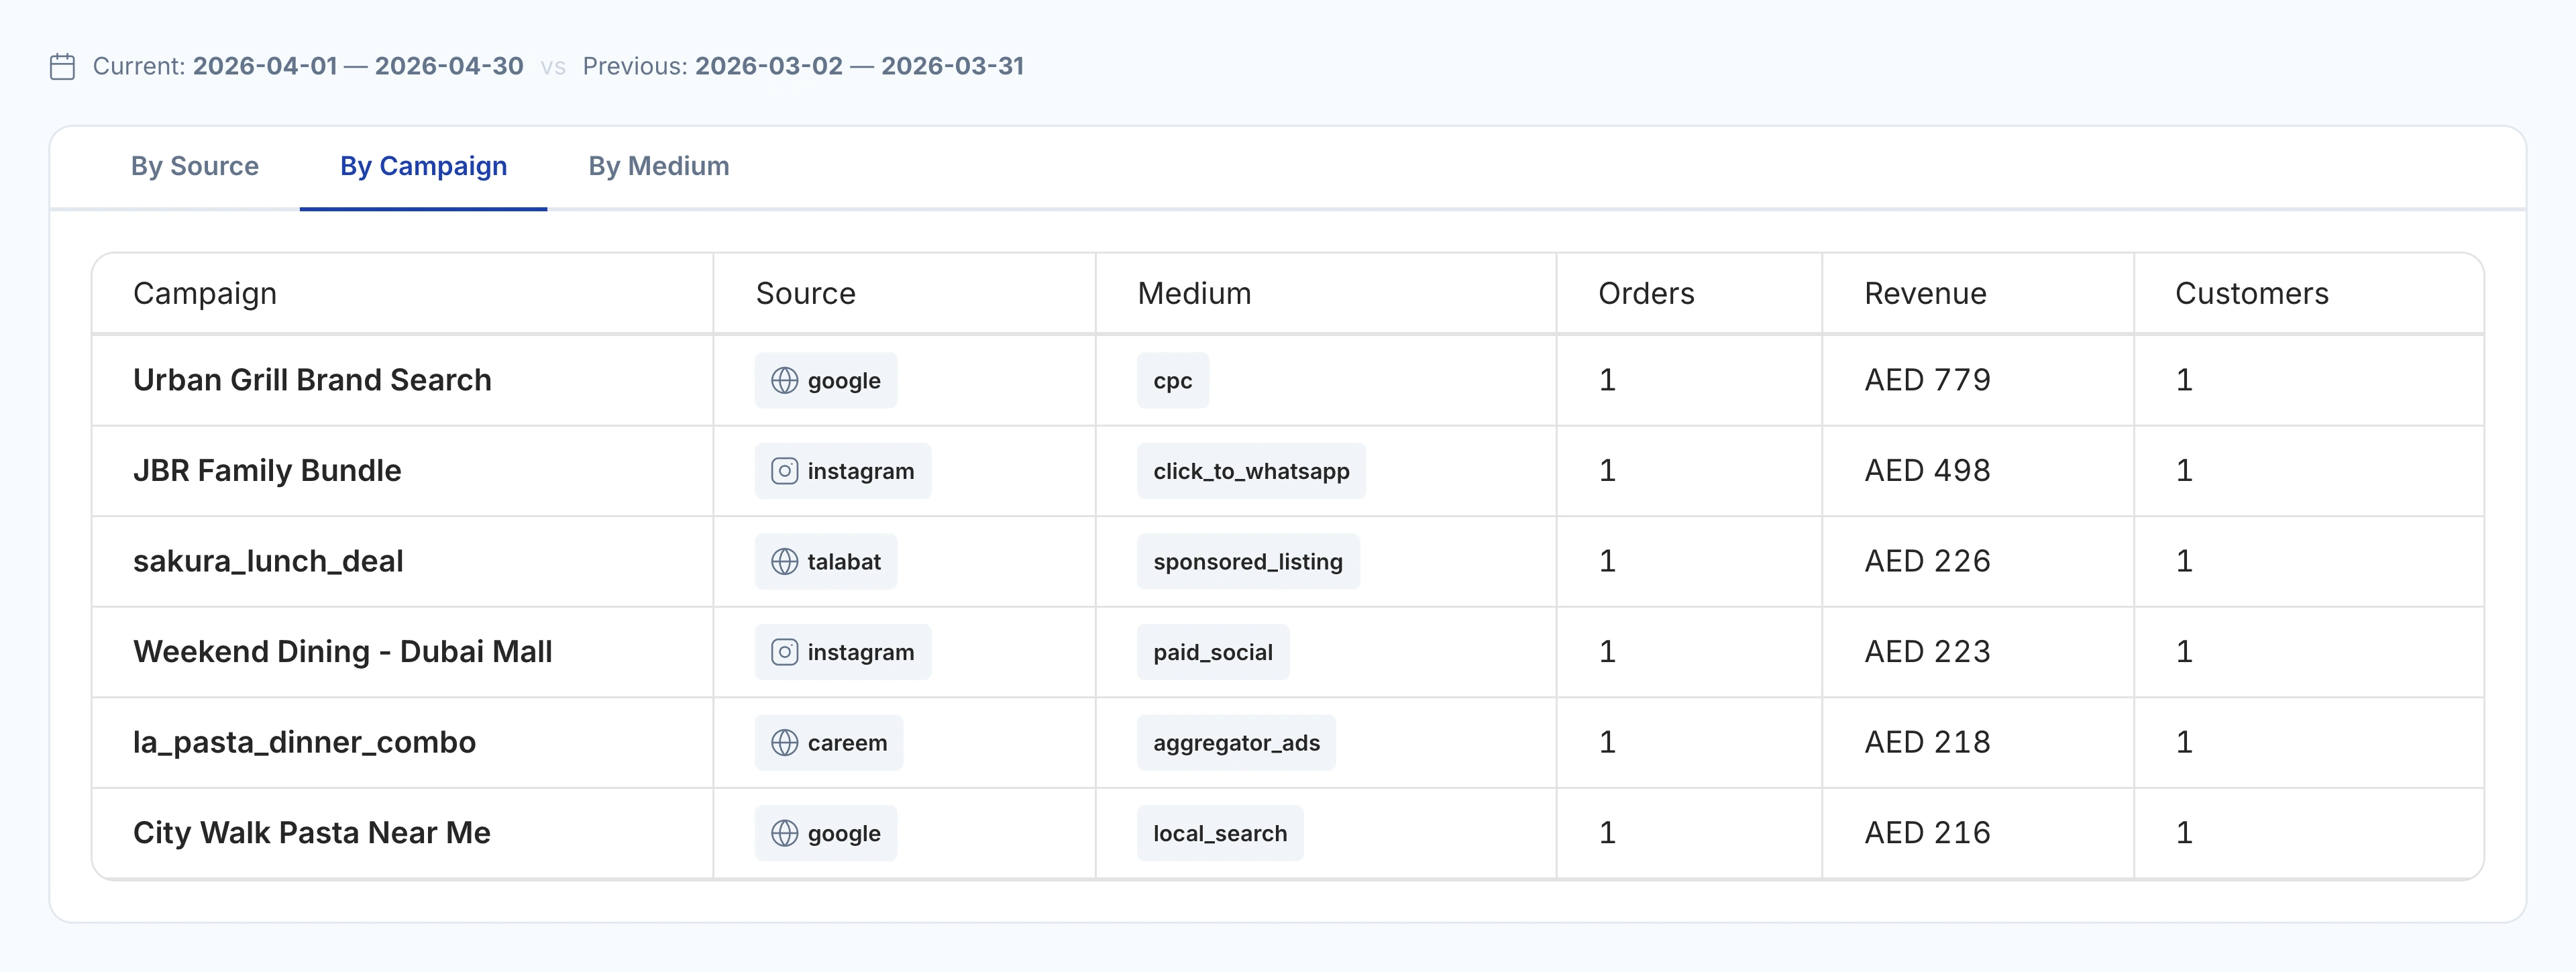
Task: Click the previous start date 2026-03-02
Action: pos(769,66)
